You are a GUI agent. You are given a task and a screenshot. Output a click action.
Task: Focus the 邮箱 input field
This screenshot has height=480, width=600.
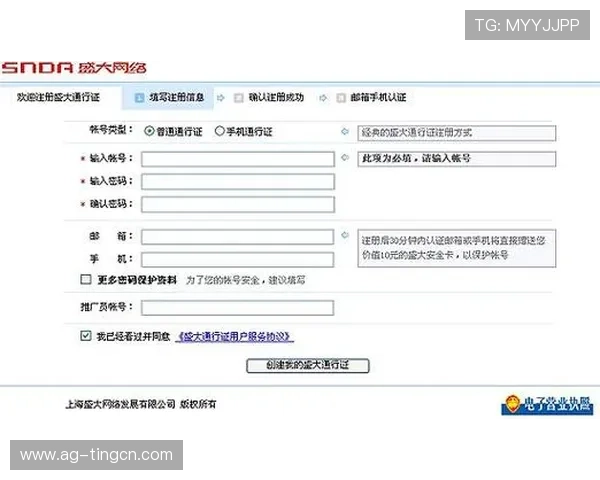click(x=237, y=237)
